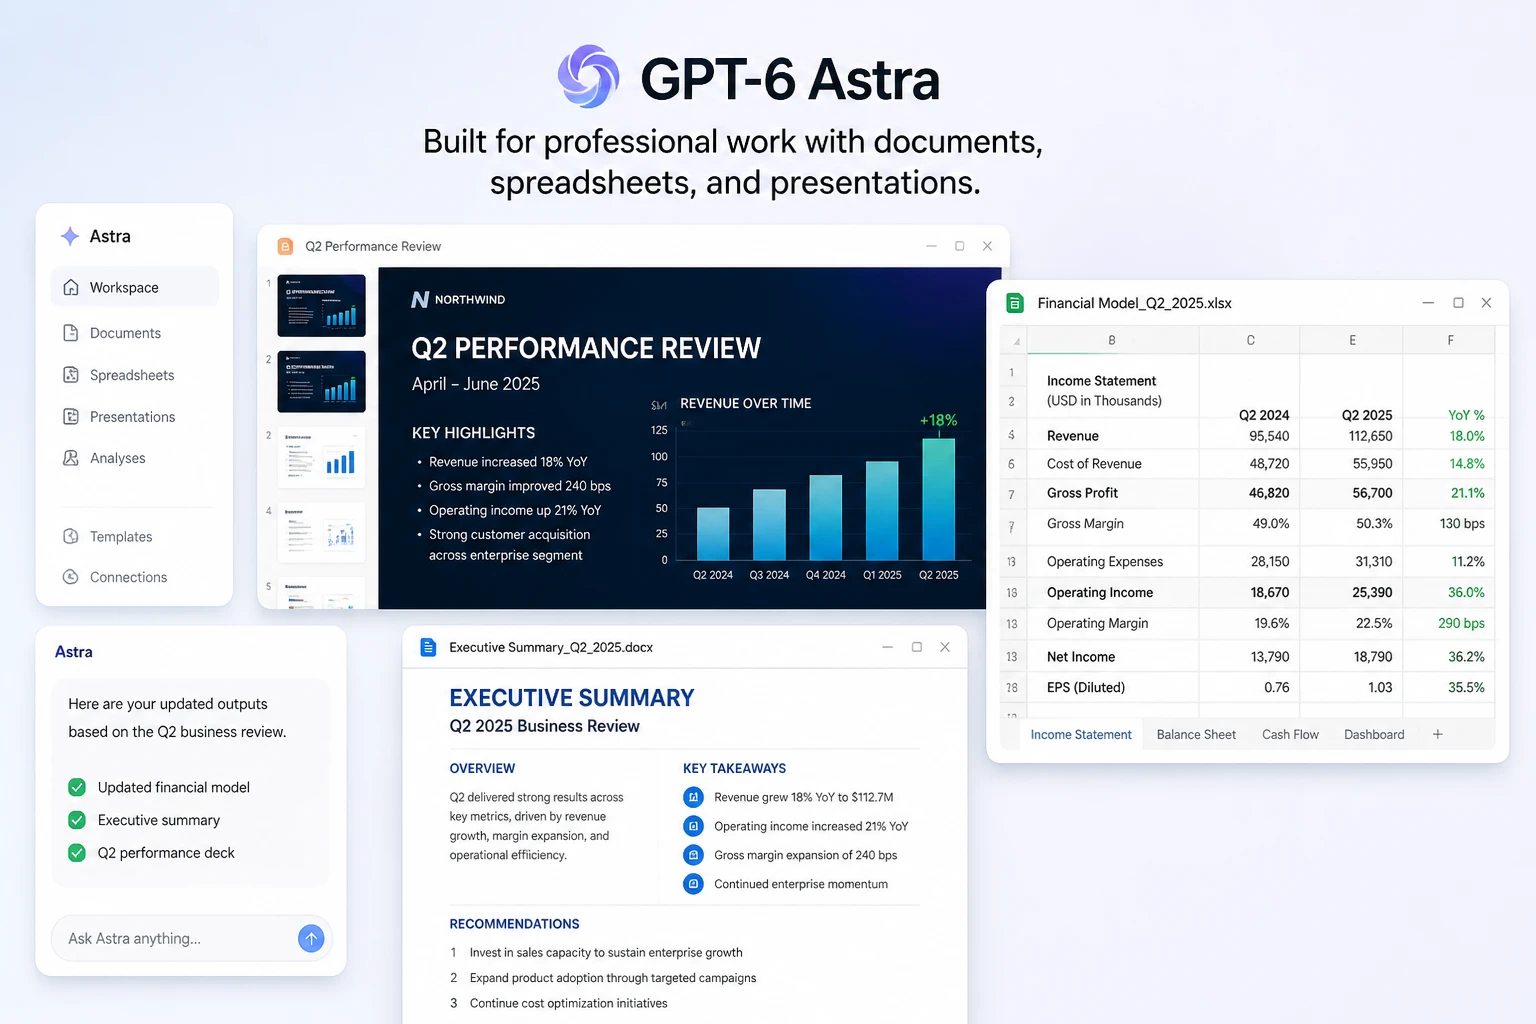Image resolution: width=1536 pixels, height=1024 pixels.
Task: Click Net Income Q2 2025 cell 18,790
Action: click(x=1351, y=657)
